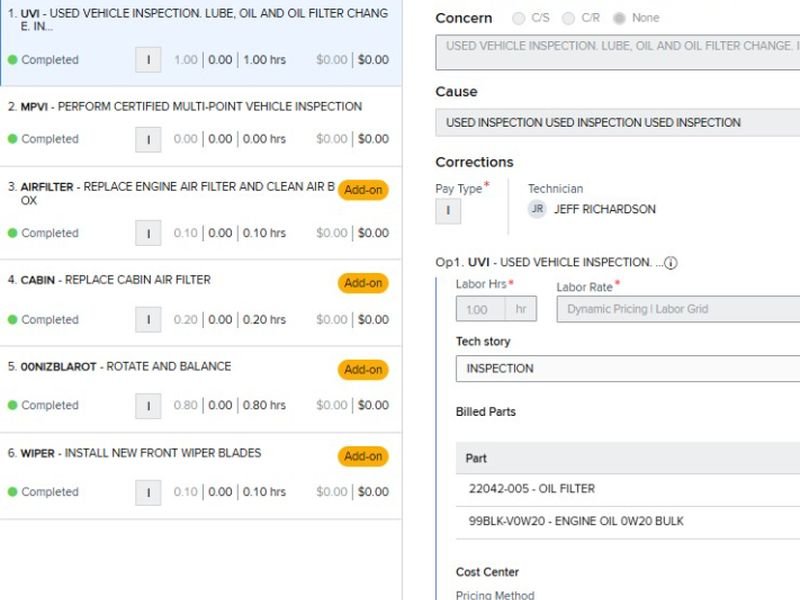Click Add-on badge on AIRFILTER line
Screen dimensions: 800x600
[x=362, y=190]
